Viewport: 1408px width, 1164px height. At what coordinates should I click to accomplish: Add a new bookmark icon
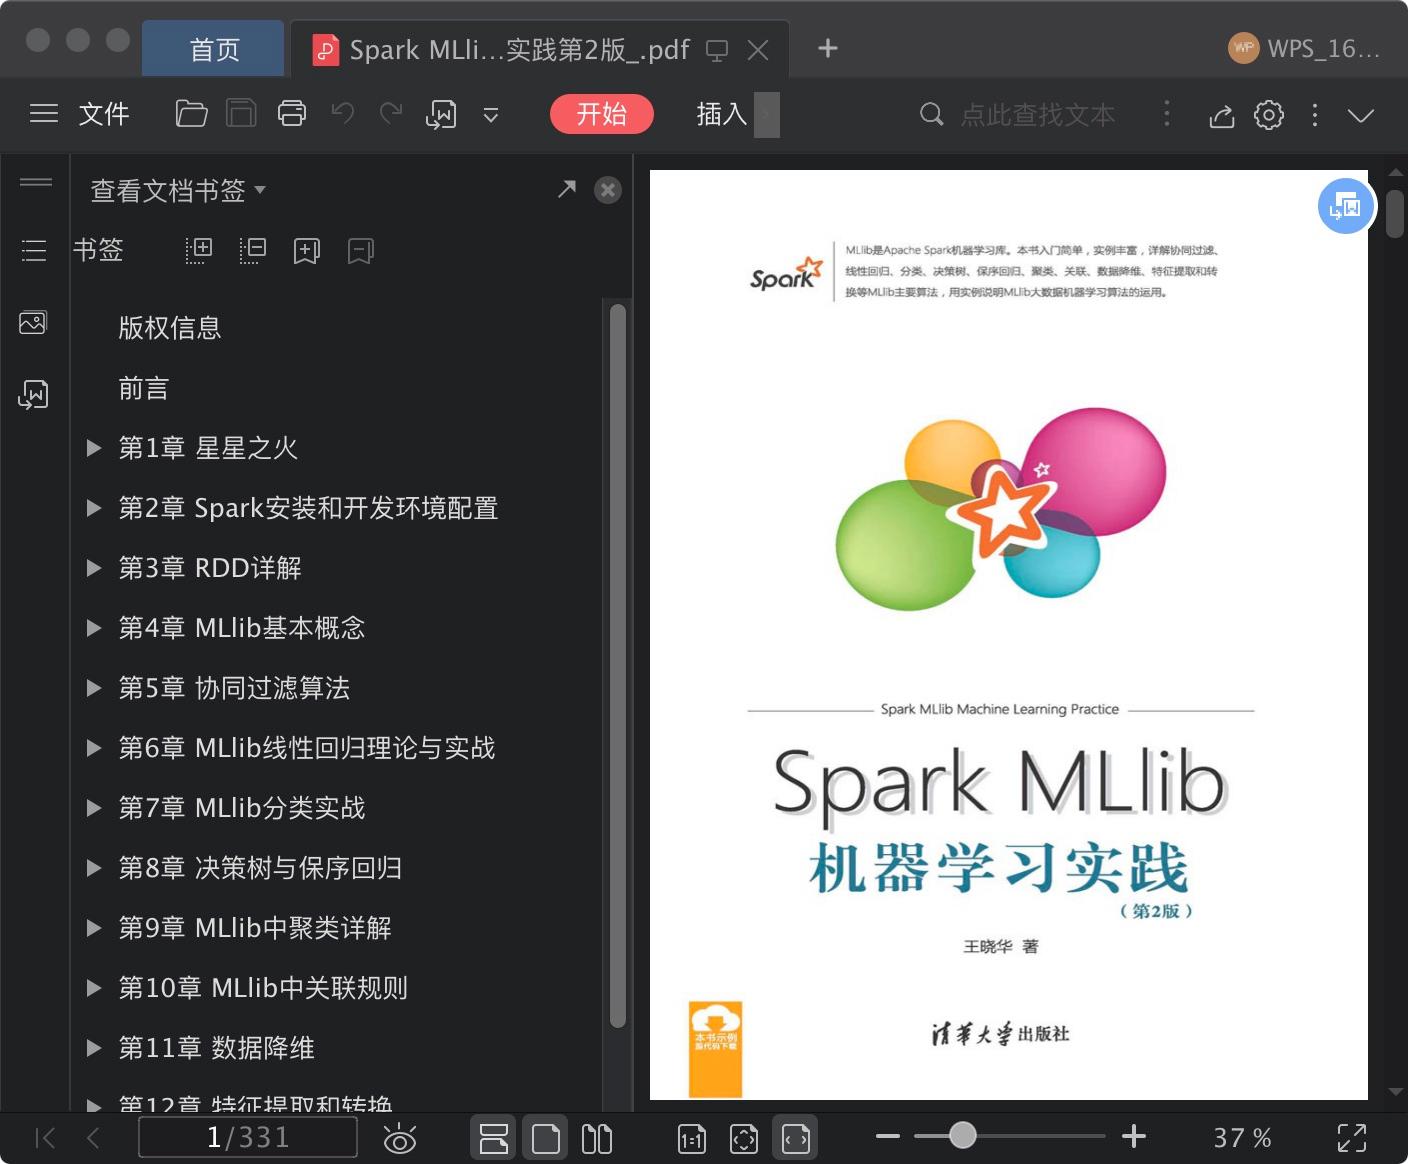click(307, 251)
